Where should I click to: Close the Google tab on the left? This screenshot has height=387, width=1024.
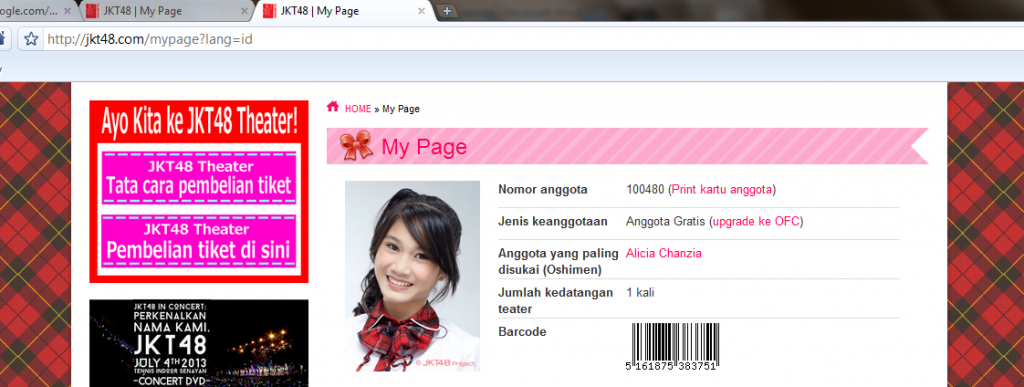click(x=67, y=11)
